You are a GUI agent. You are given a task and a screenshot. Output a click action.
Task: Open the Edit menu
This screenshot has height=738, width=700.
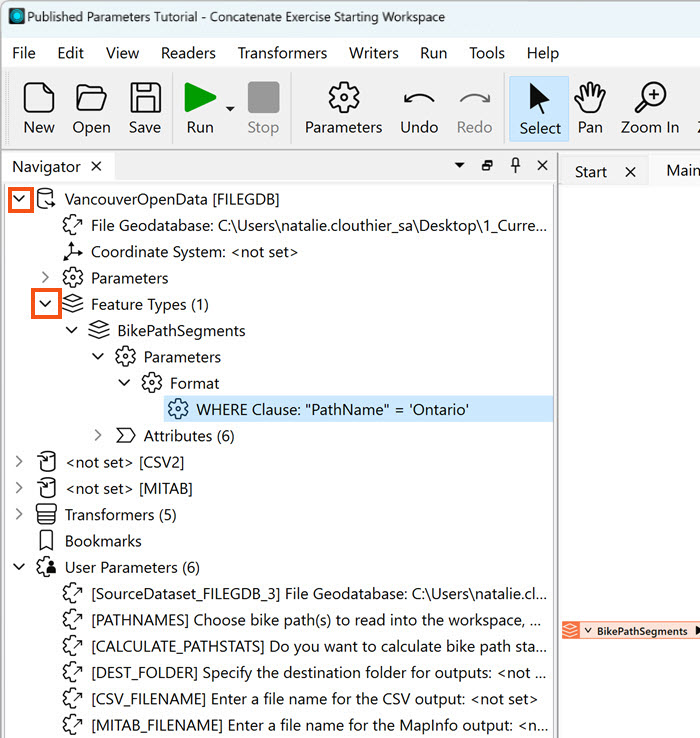point(71,53)
